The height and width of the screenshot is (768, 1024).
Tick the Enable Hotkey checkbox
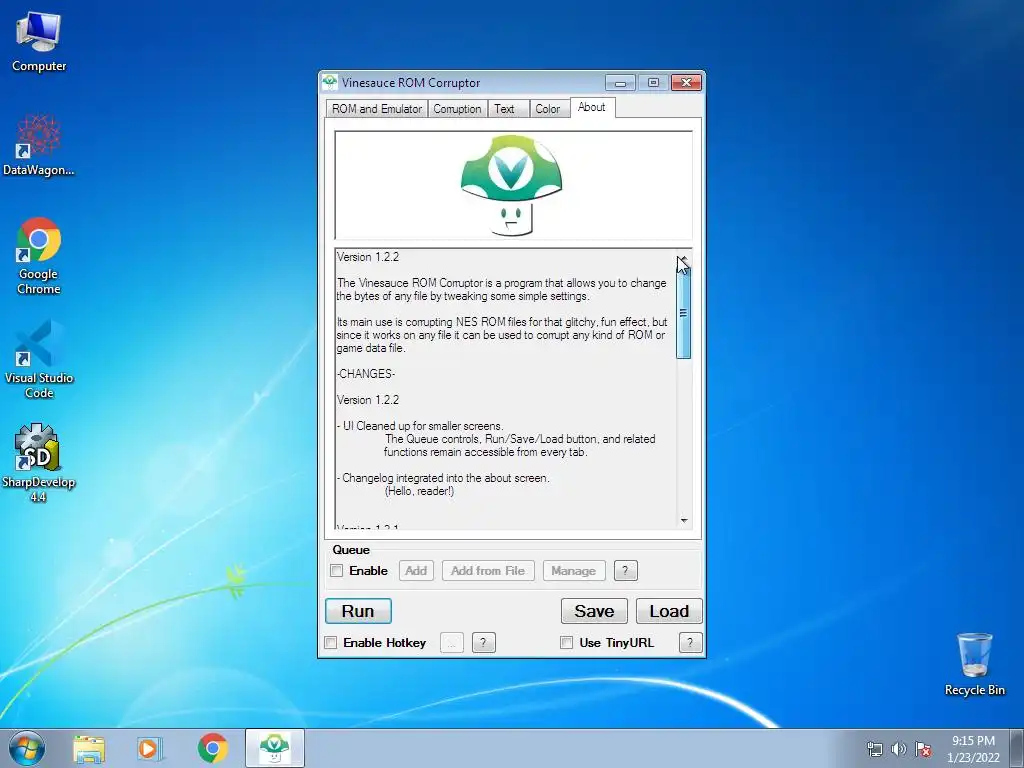coord(331,643)
